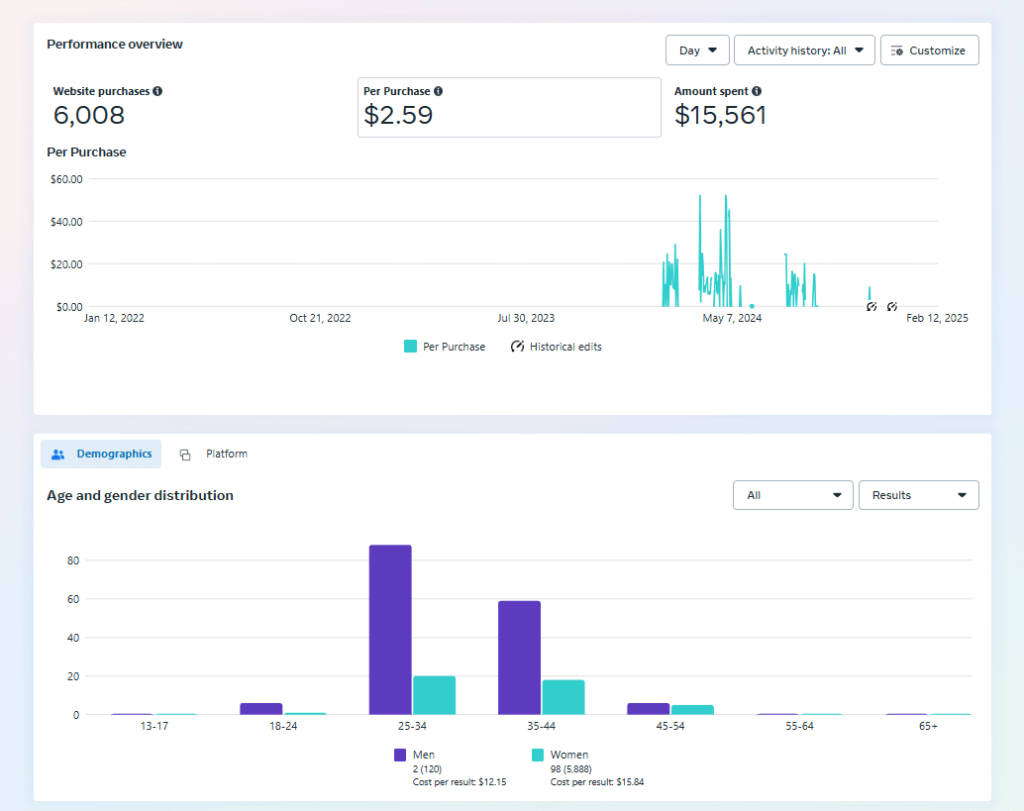1024x811 pixels.
Task: Select the Per Purchase $2.59 metric card
Action: [x=509, y=107]
